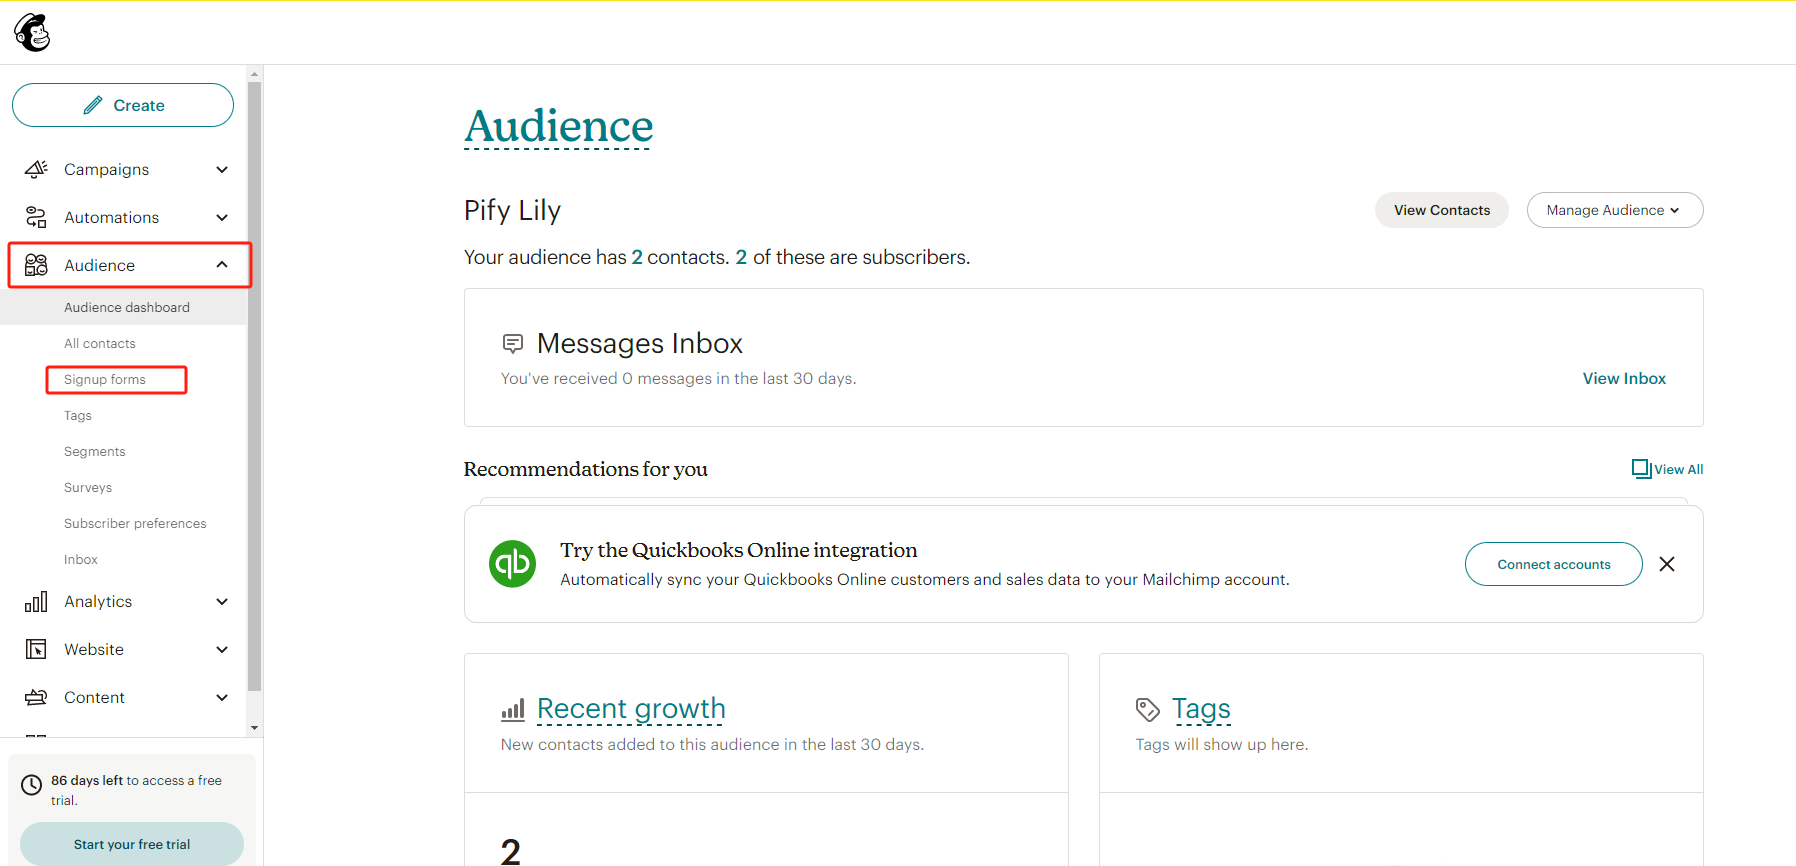
Task: Open the Manage Audience dropdown
Action: [1615, 210]
